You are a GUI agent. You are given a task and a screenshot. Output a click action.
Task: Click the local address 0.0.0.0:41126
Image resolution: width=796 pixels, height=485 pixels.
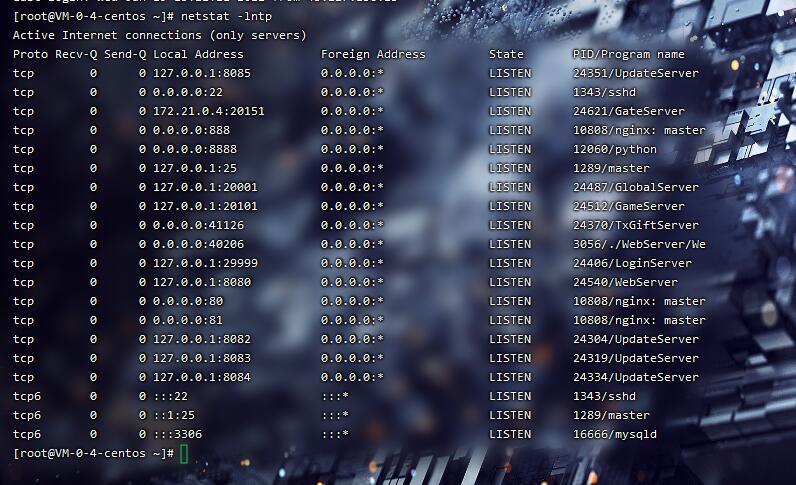coord(198,225)
